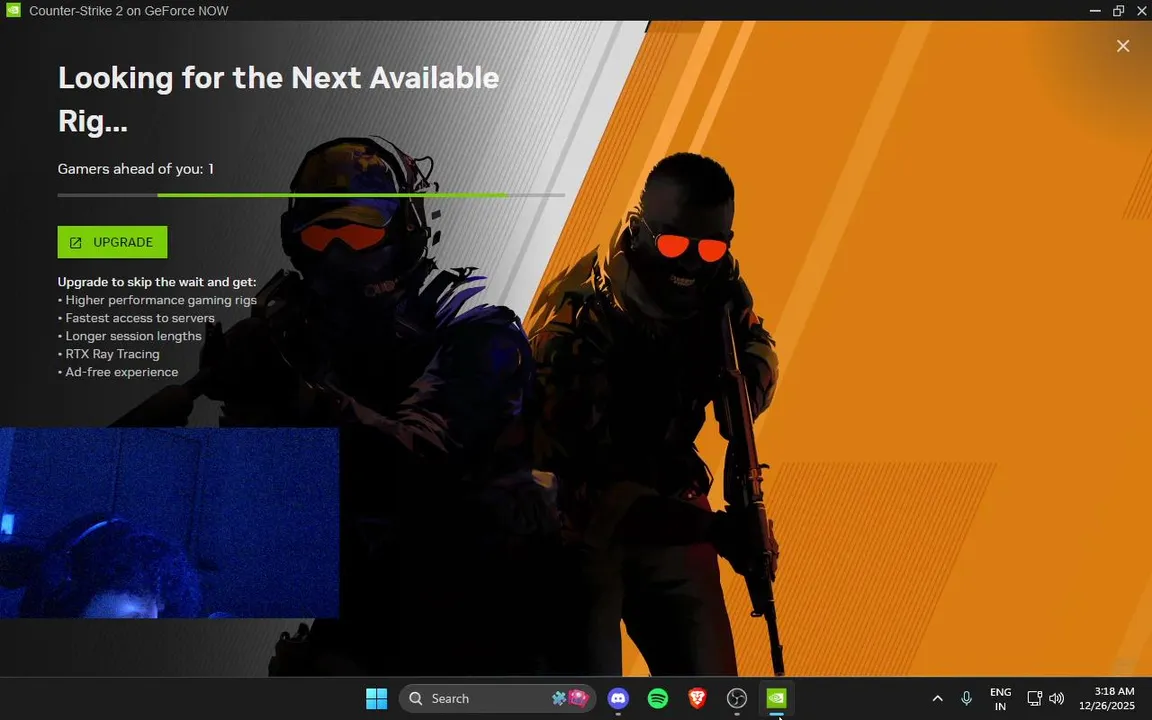Click the green UPGRADE button

112,242
